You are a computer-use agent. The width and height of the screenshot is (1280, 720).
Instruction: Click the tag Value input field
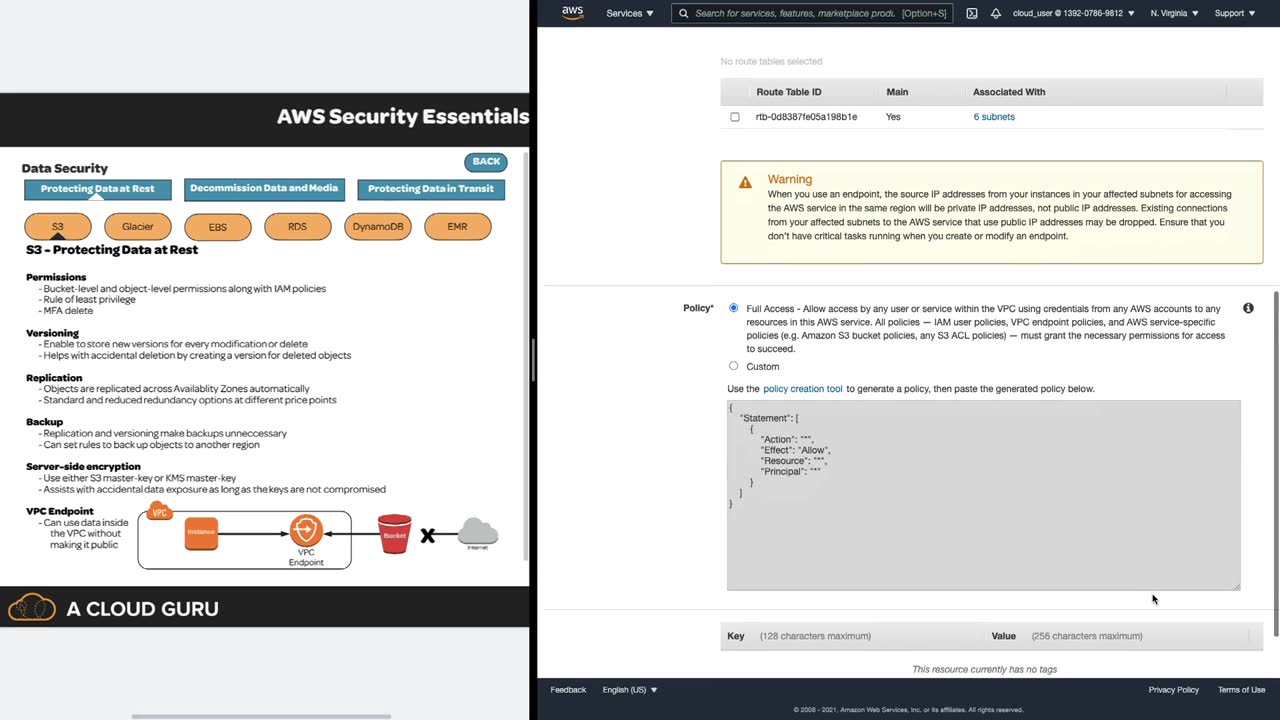click(1138, 636)
